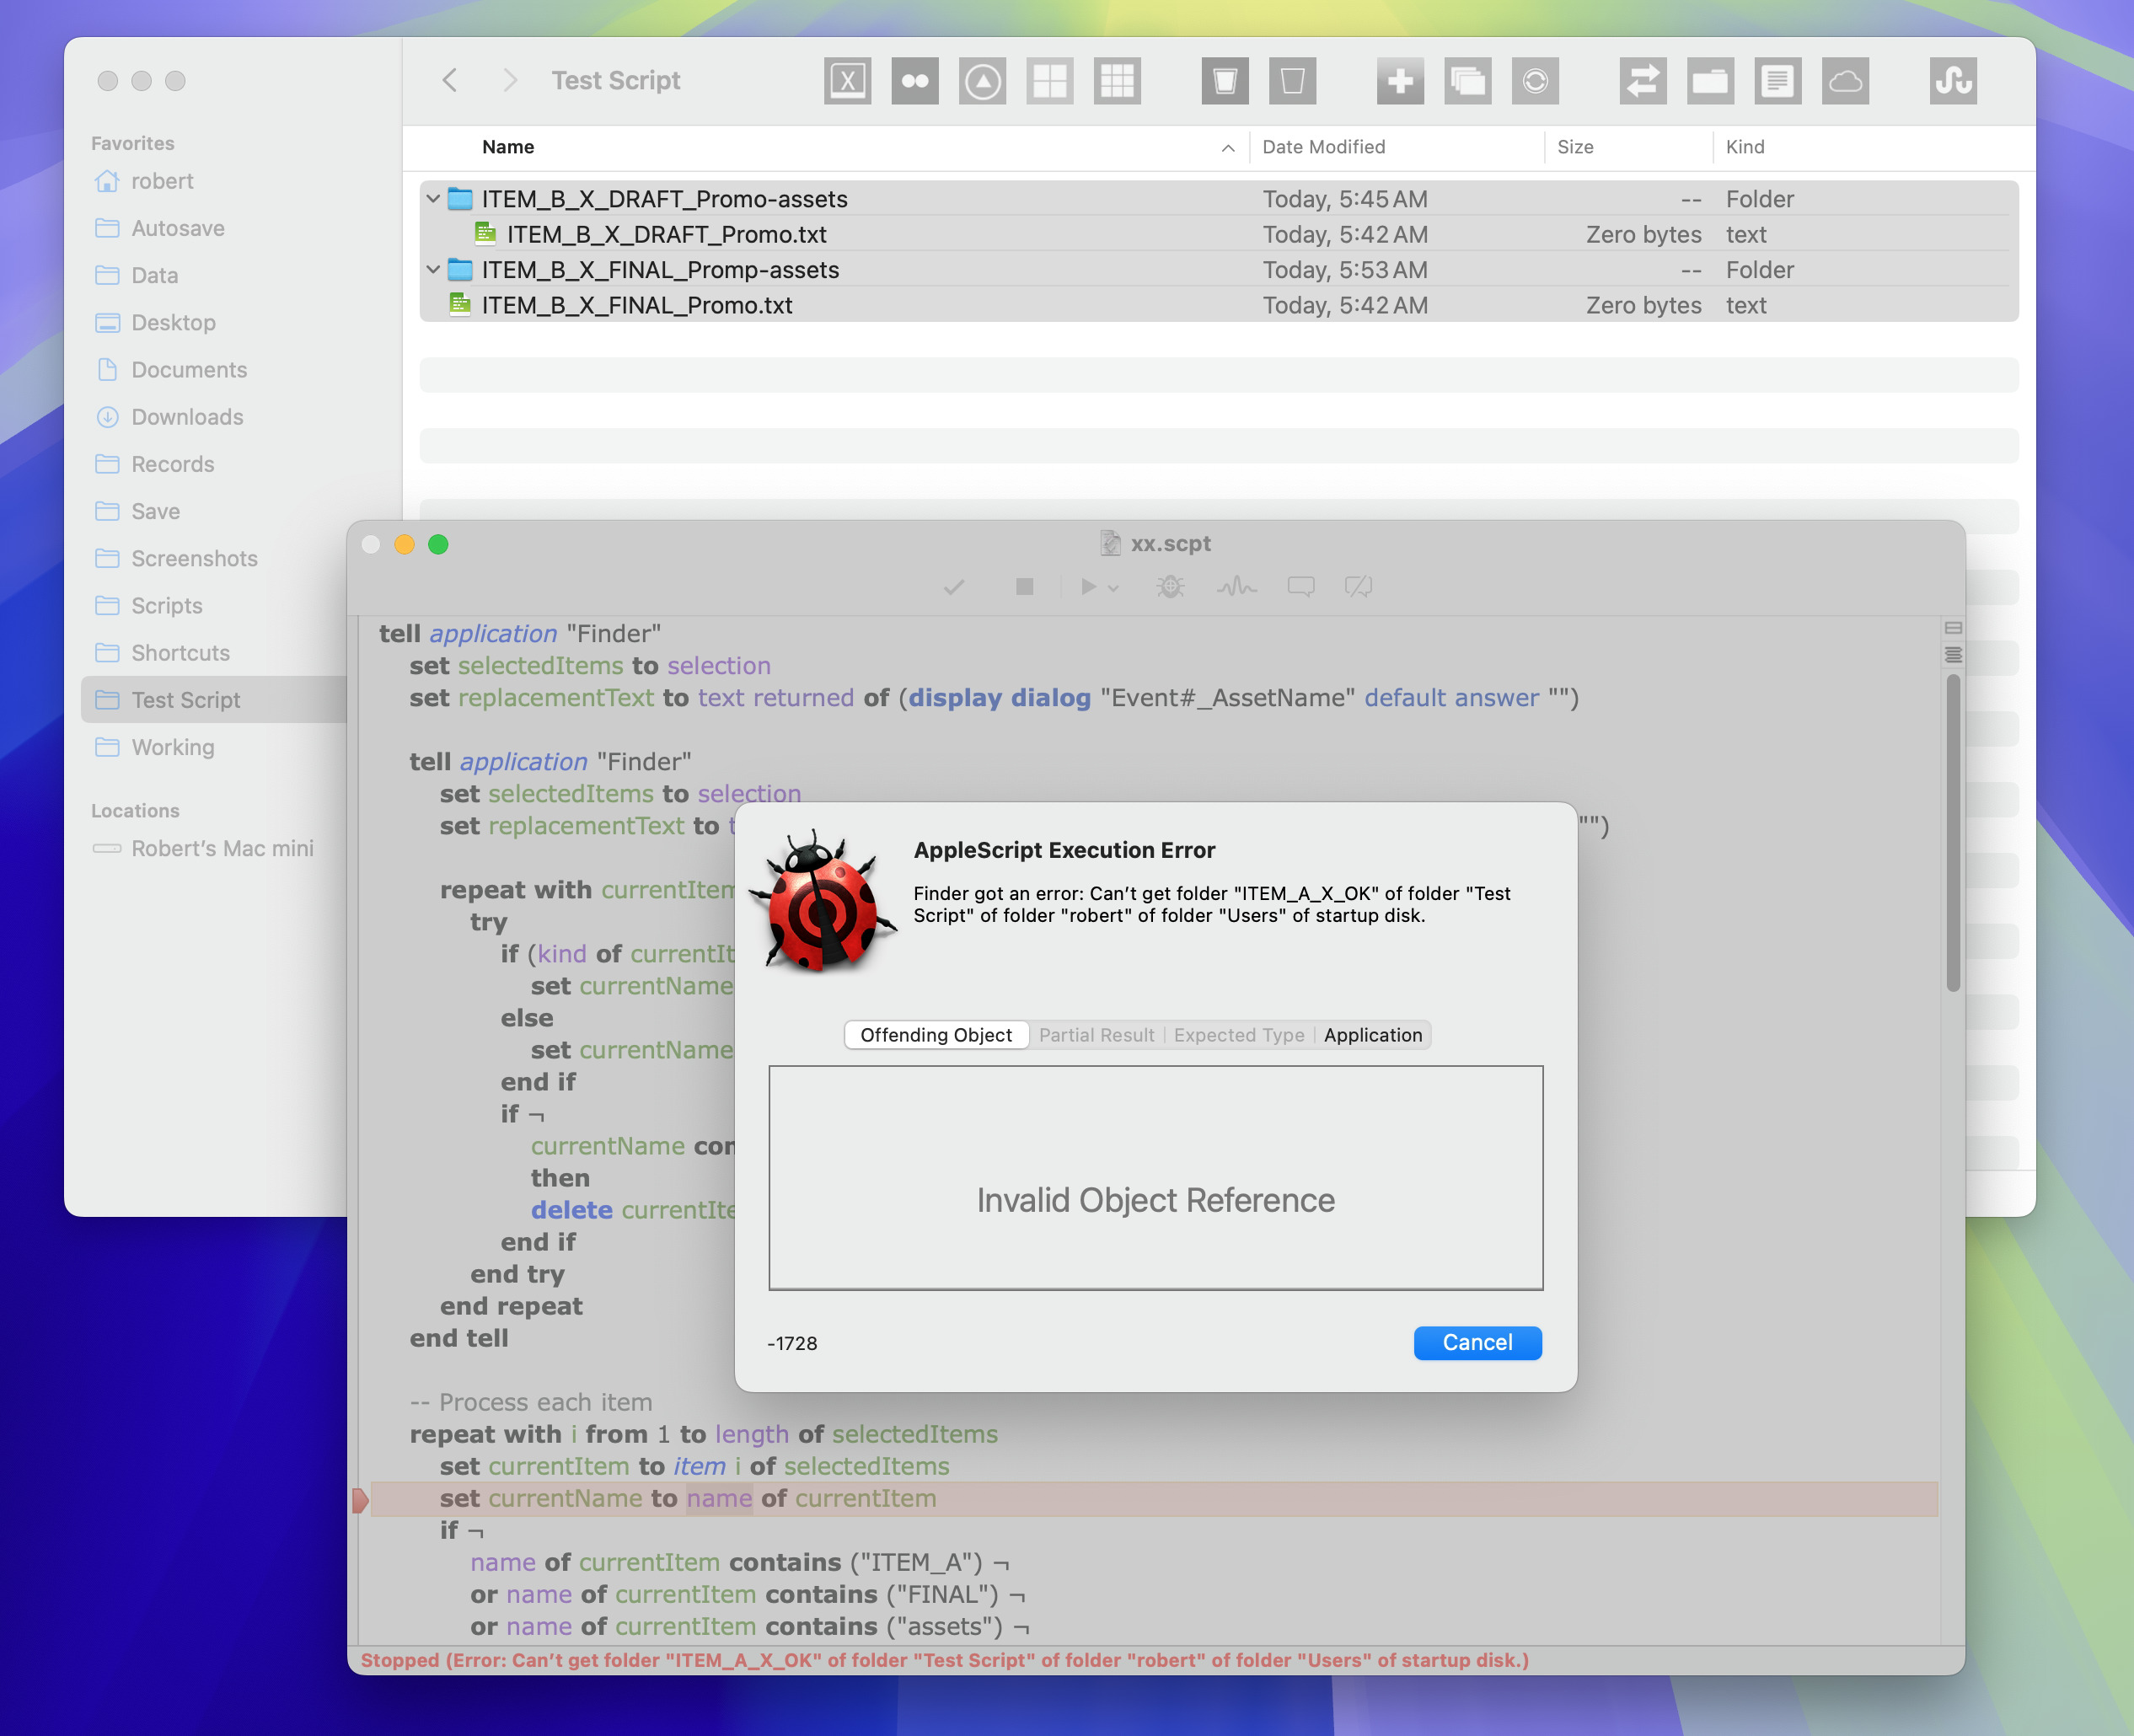Open the run options dropdown arrow

(x=1113, y=589)
